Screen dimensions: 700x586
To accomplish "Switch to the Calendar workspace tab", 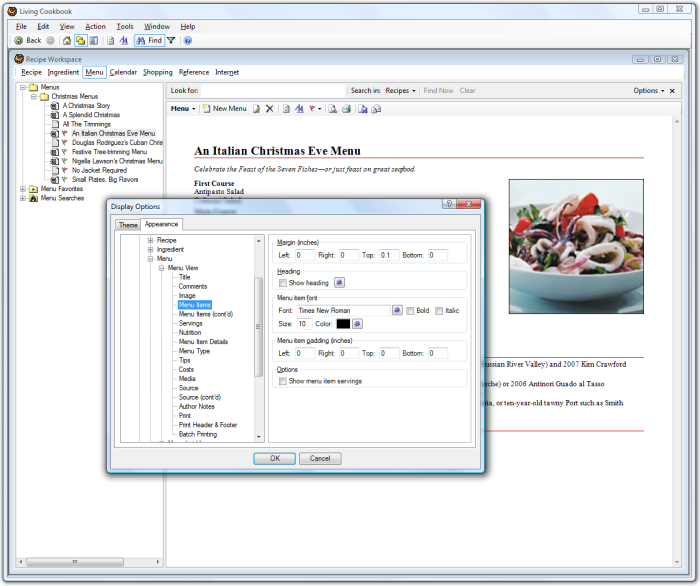I will pos(123,72).
